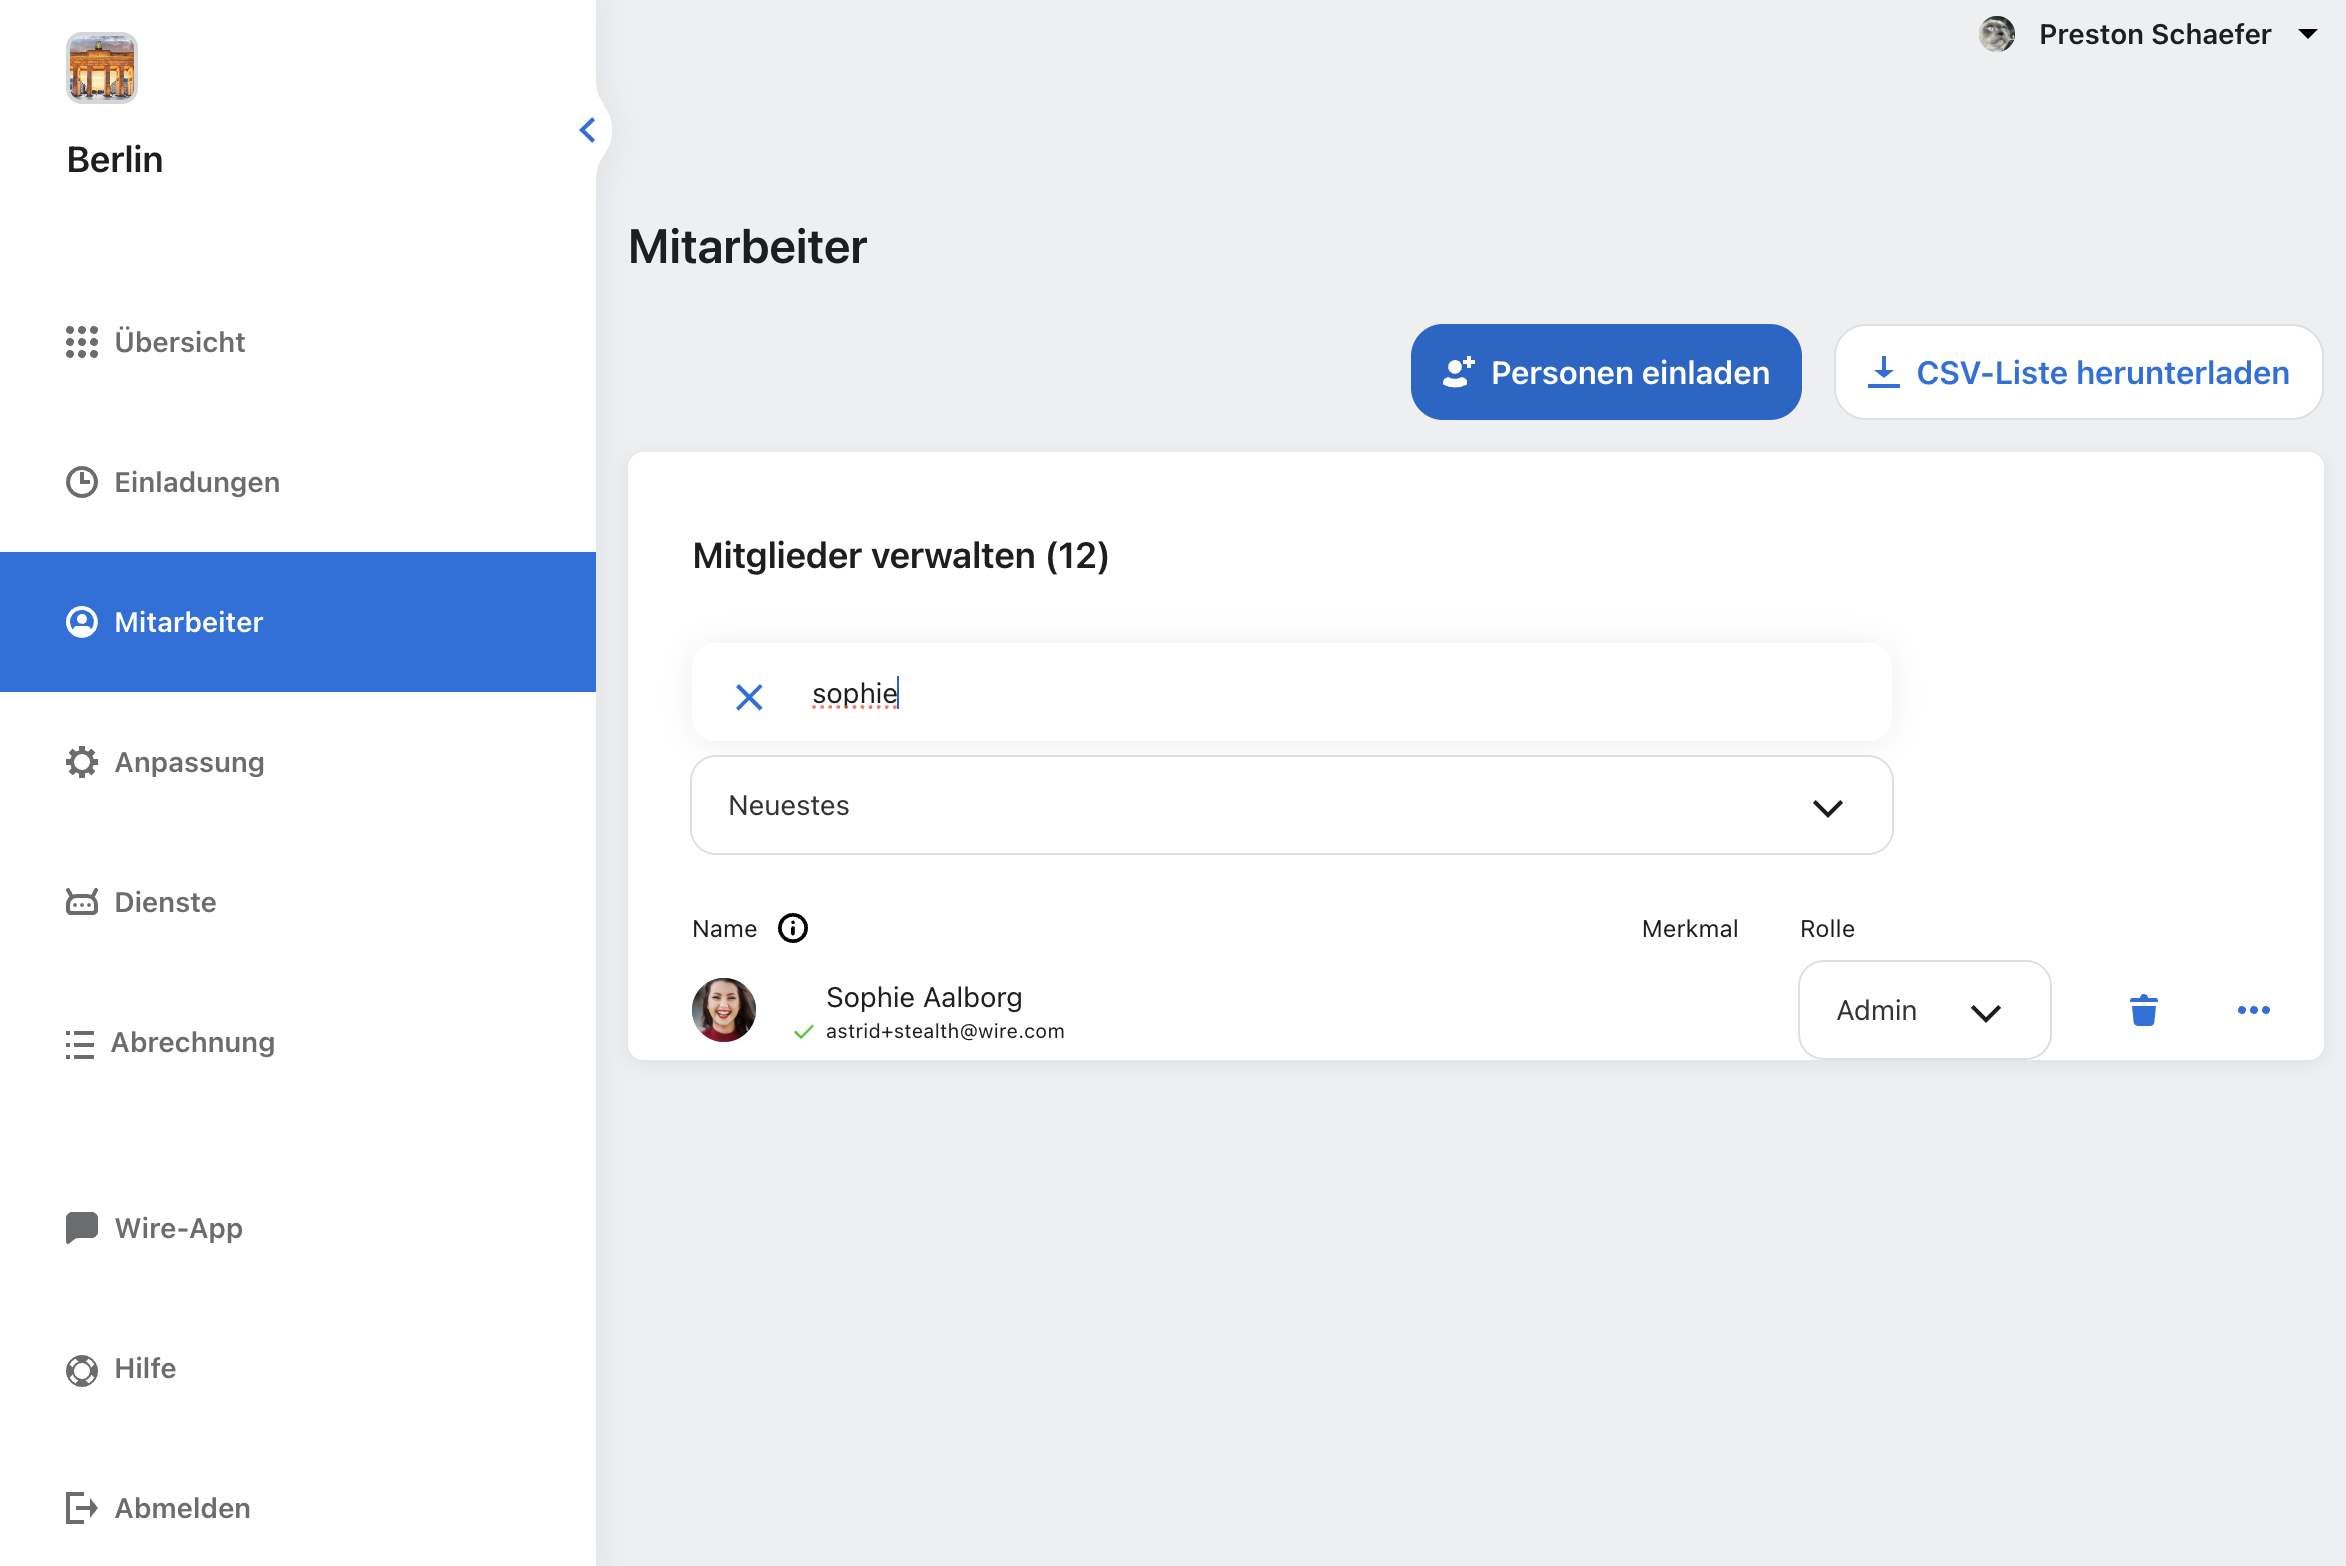The image size is (2346, 1566).
Task: Click the Berlin team name
Action: tap(115, 159)
